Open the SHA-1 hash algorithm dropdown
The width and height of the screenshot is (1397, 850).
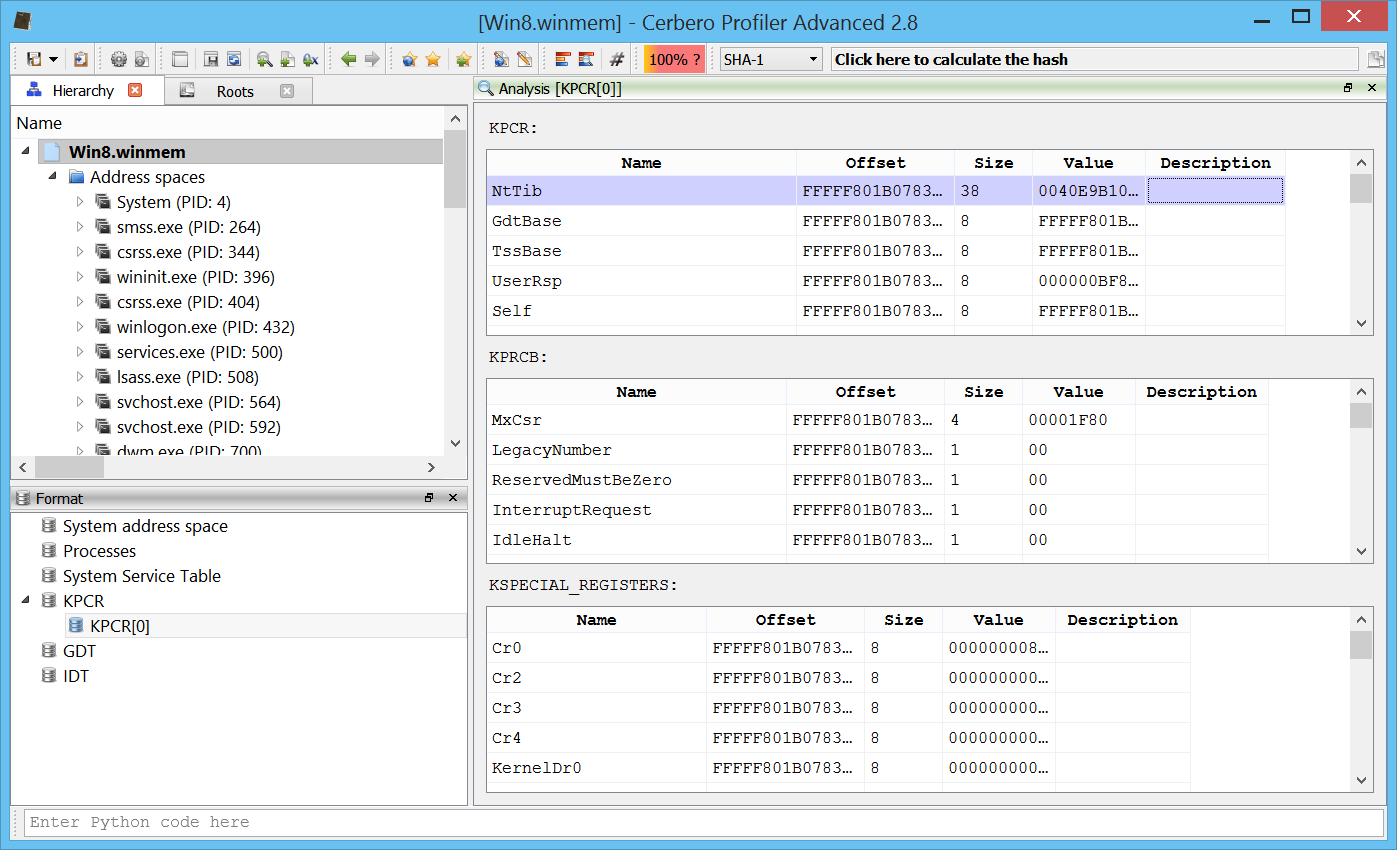[x=771, y=59]
